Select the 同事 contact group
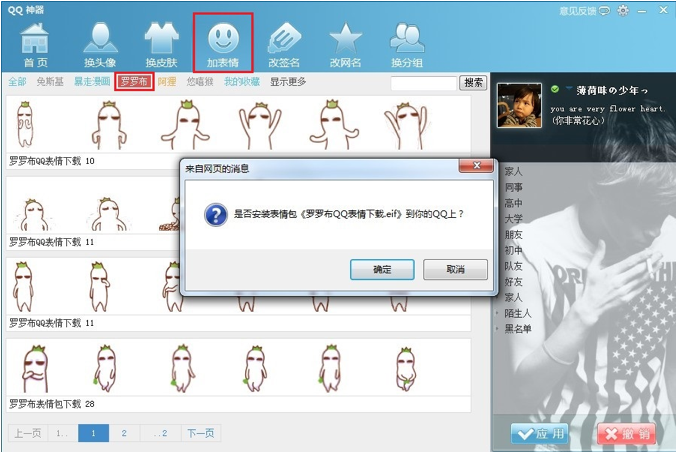Screen dimensions: 678x453 [x=513, y=187]
